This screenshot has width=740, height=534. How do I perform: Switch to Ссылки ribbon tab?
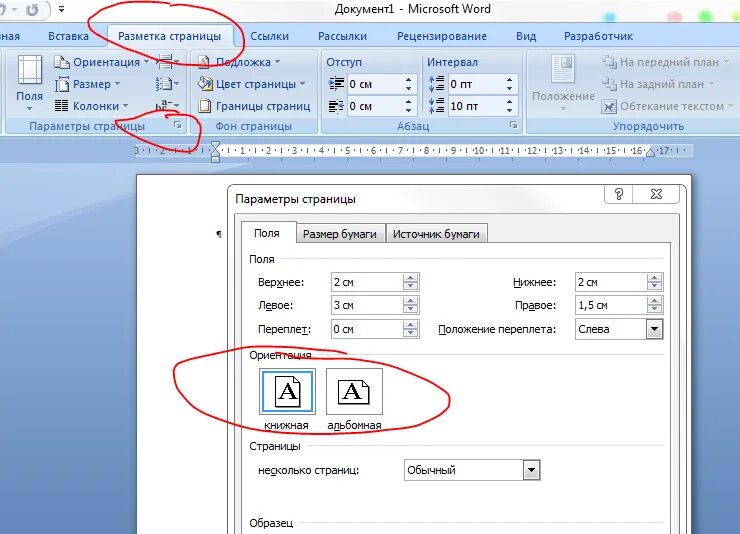pos(269,36)
